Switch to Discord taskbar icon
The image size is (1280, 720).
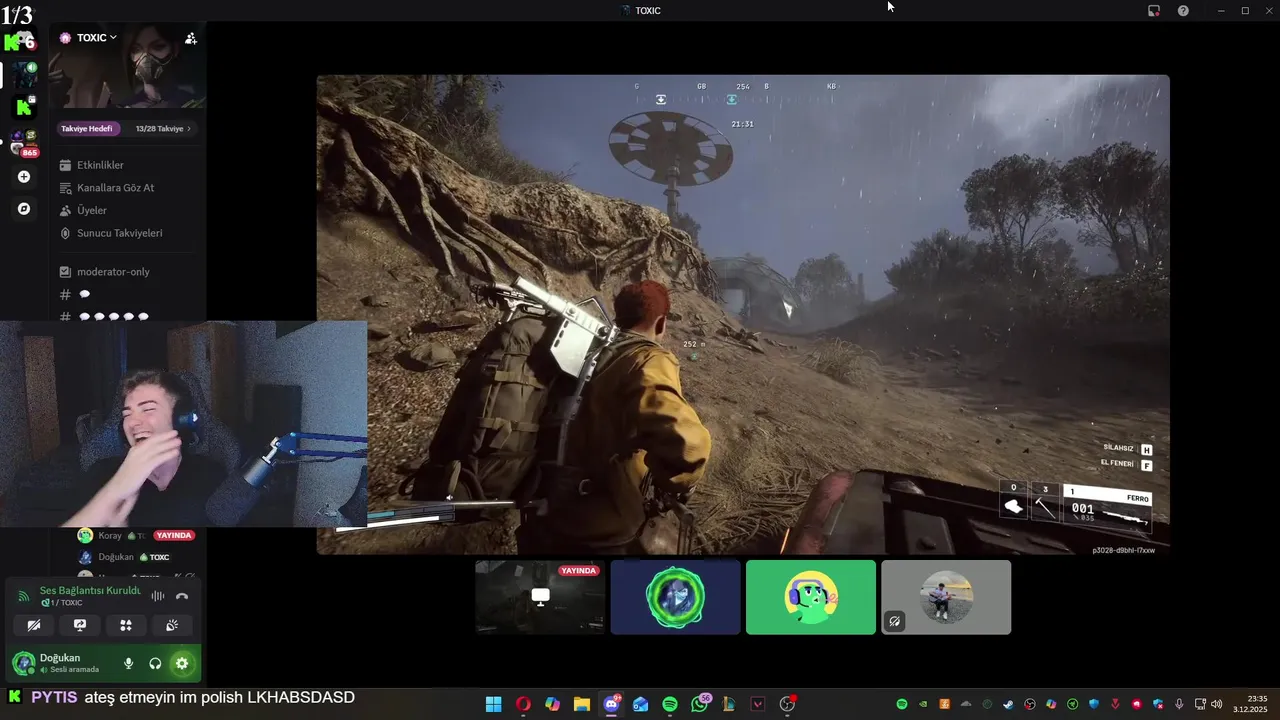click(x=611, y=704)
